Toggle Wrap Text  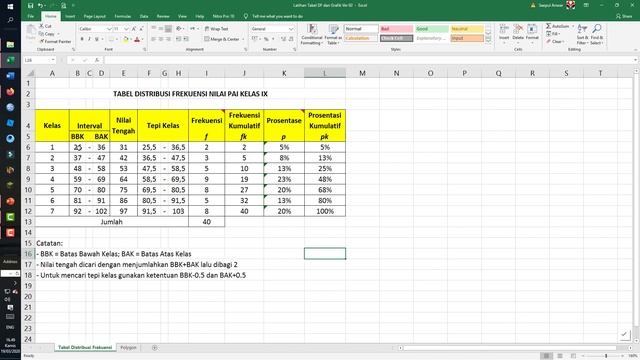tap(216, 29)
